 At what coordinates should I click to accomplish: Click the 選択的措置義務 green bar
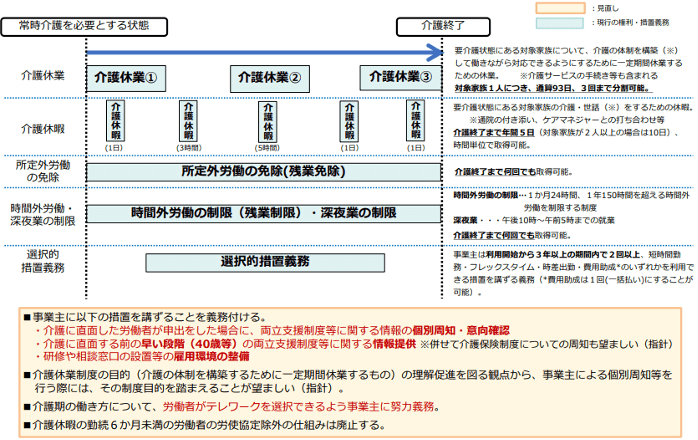point(265,261)
